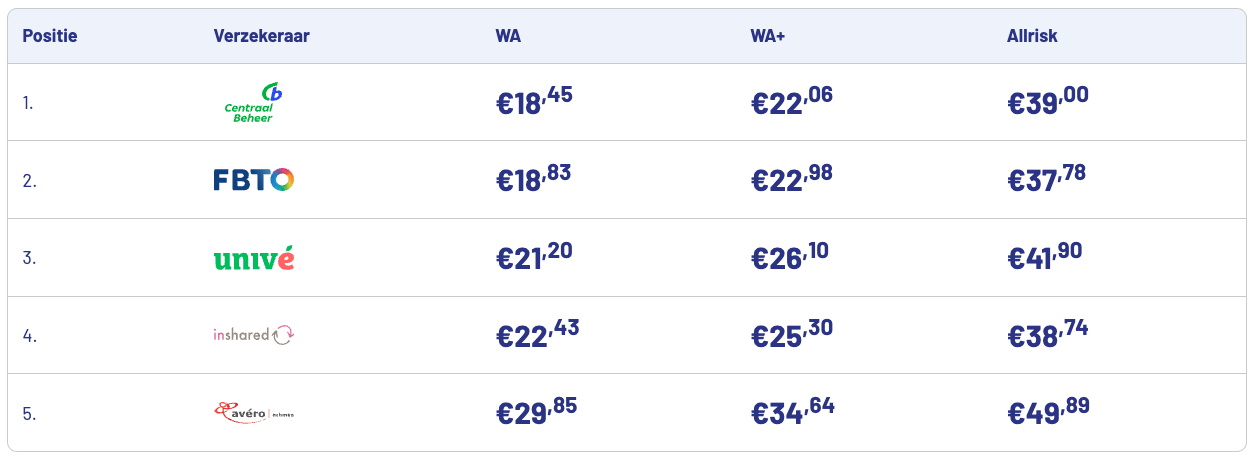The image size is (1255, 460).
Task: Click Avéro Allrisk price €49,89
Action: point(1048,412)
